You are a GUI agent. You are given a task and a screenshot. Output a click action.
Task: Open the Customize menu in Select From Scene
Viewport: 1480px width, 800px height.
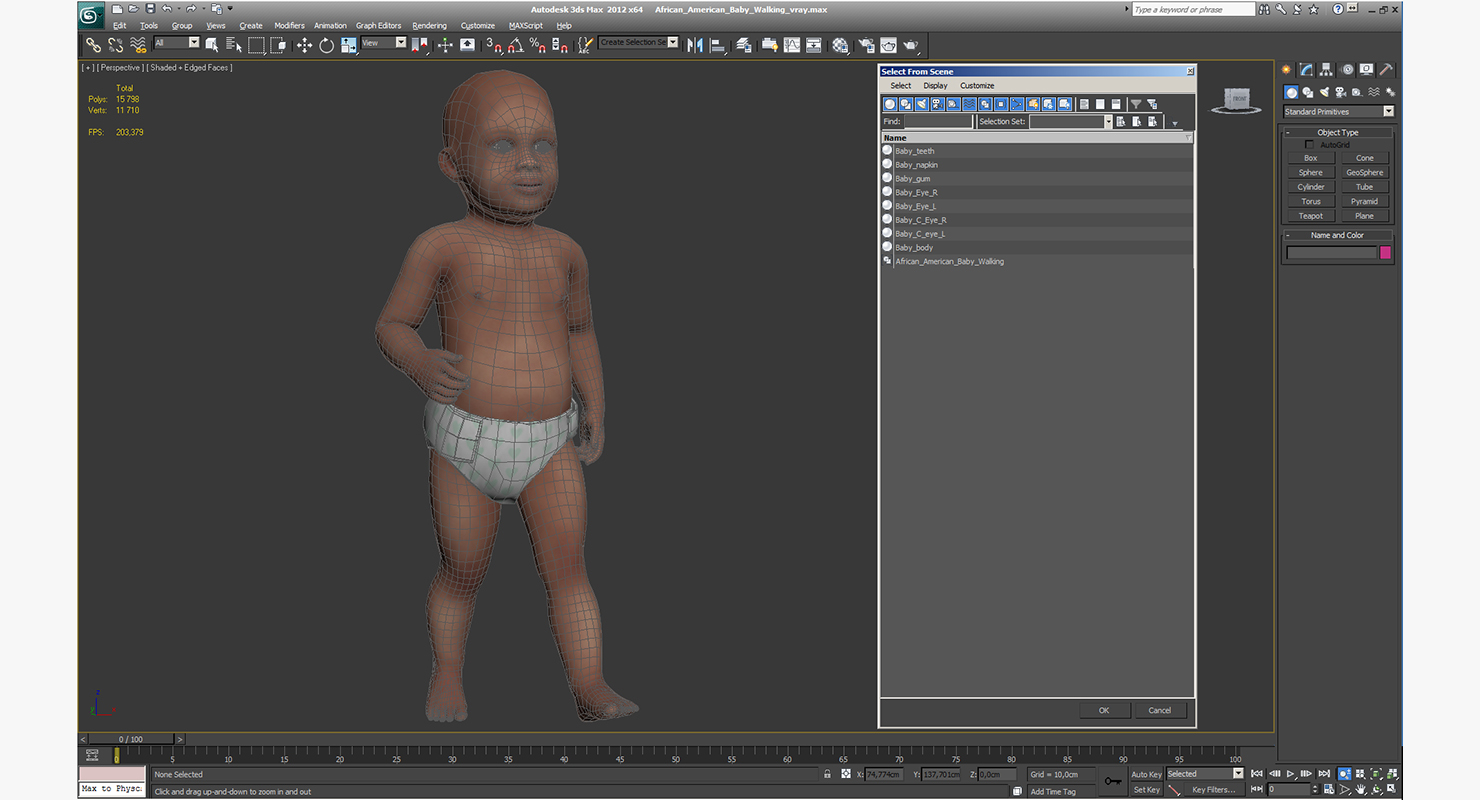[x=977, y=86]
